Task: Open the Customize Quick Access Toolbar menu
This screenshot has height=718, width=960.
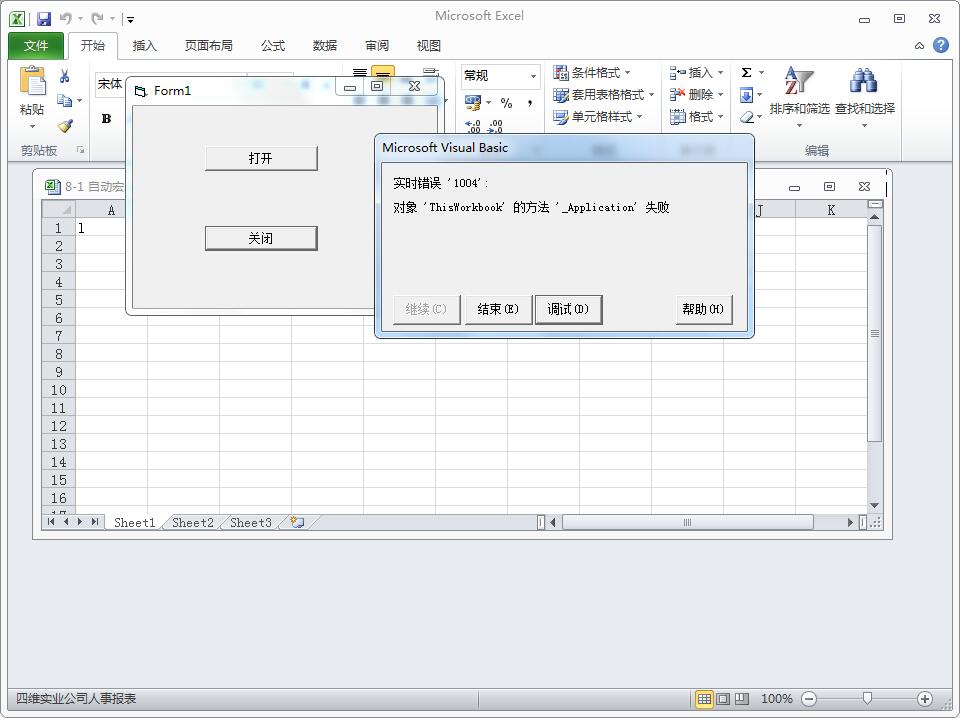Action: pyautogui.click(x=130, y=20)
